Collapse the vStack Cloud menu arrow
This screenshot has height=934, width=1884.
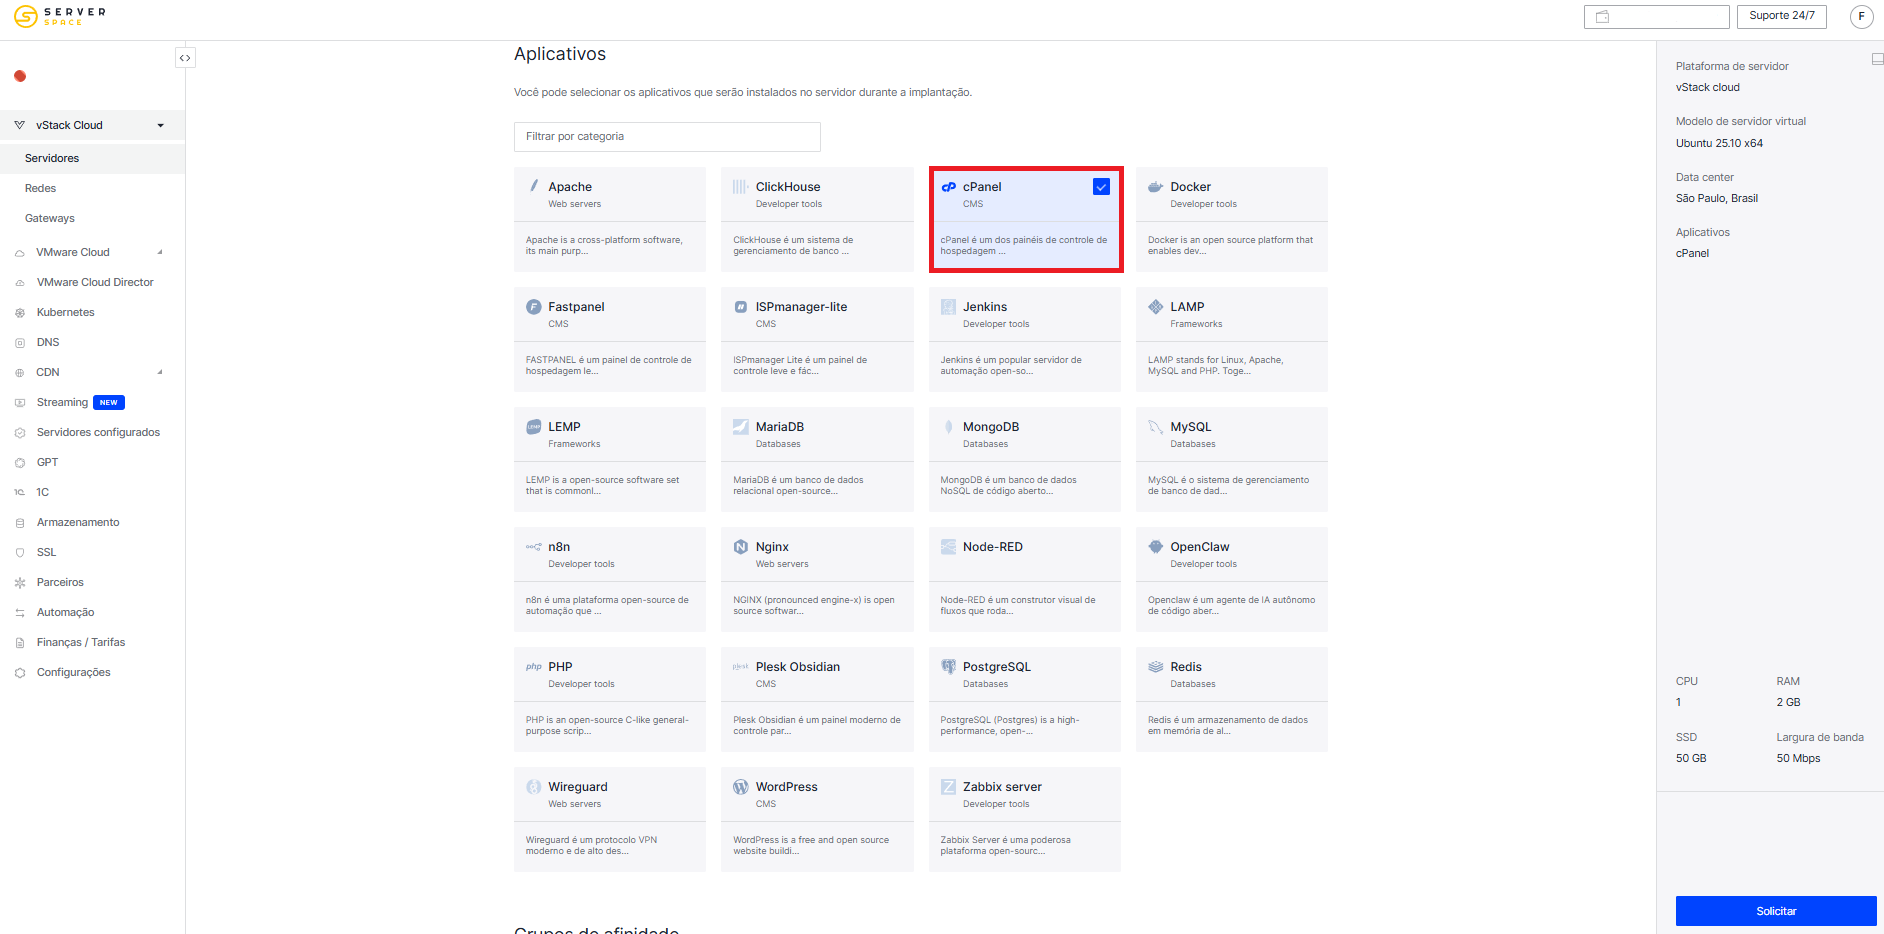[x=160, y=125]
